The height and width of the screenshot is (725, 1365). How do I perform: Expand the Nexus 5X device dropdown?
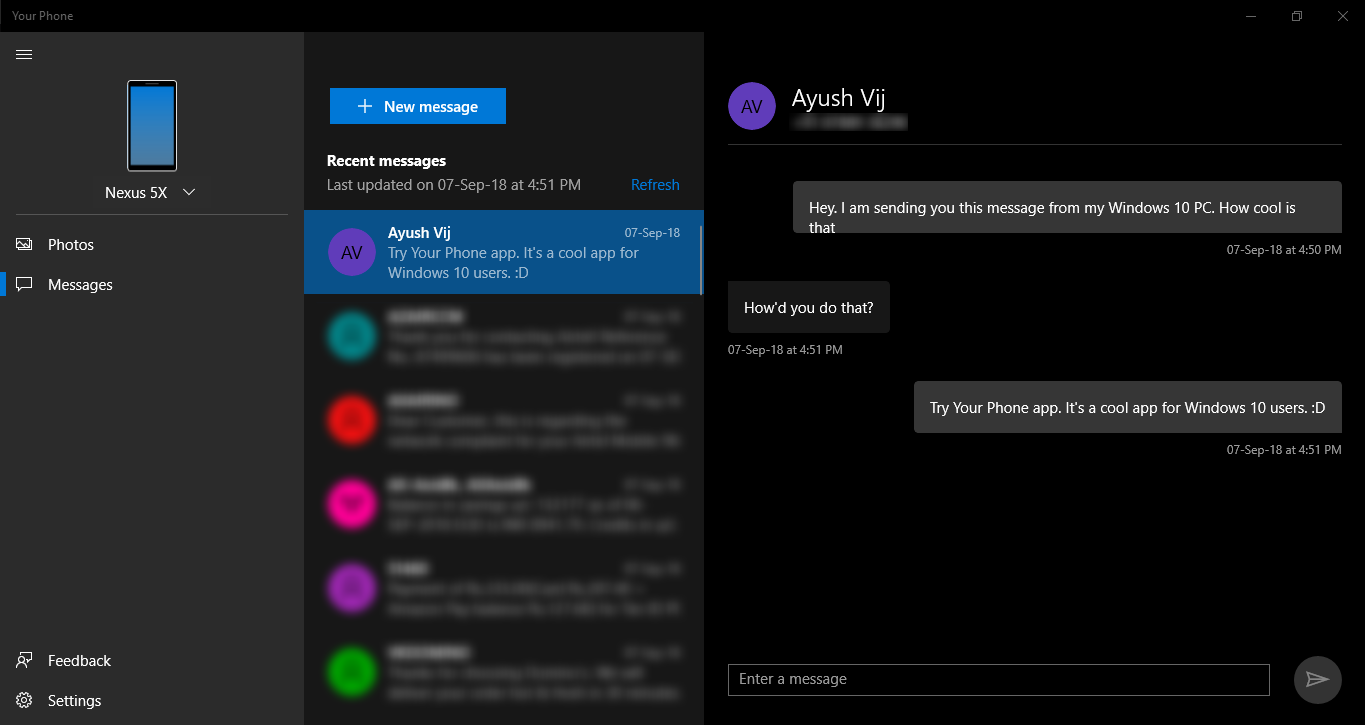click(188, 192)
